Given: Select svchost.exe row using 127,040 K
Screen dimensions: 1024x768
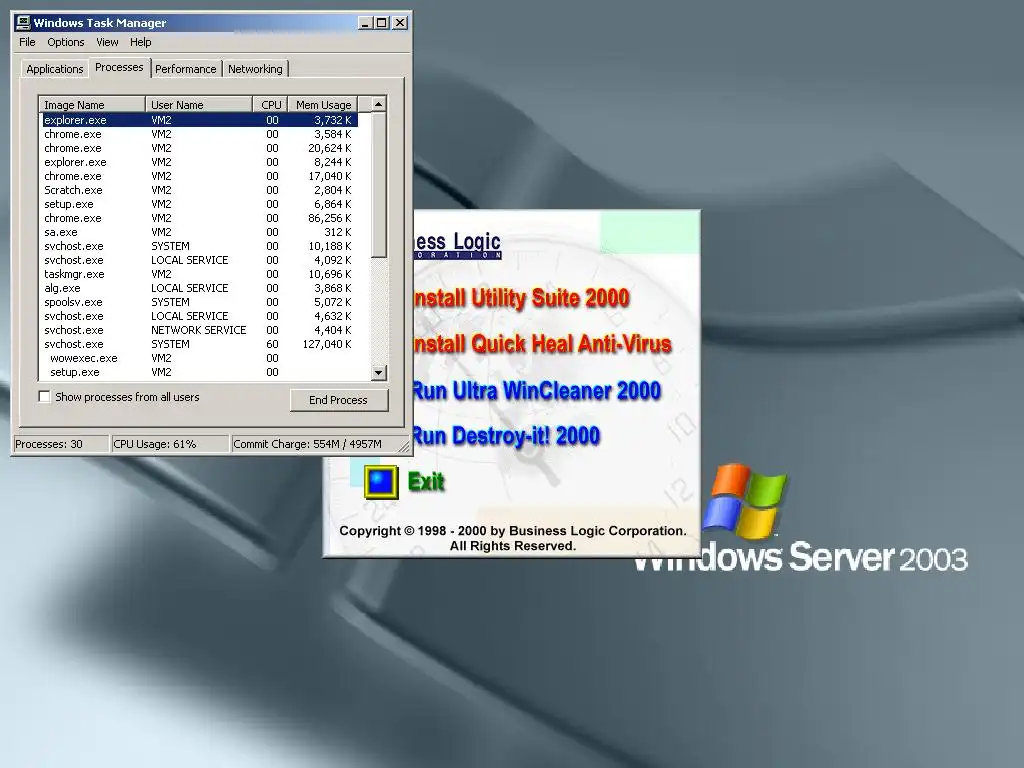Looking at the screenshot, I should [x=199, y=344].
